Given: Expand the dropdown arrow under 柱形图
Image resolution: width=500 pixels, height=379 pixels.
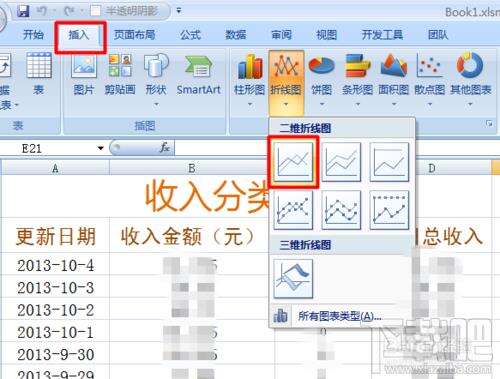Looking at the screenshot, I should 250,105.
